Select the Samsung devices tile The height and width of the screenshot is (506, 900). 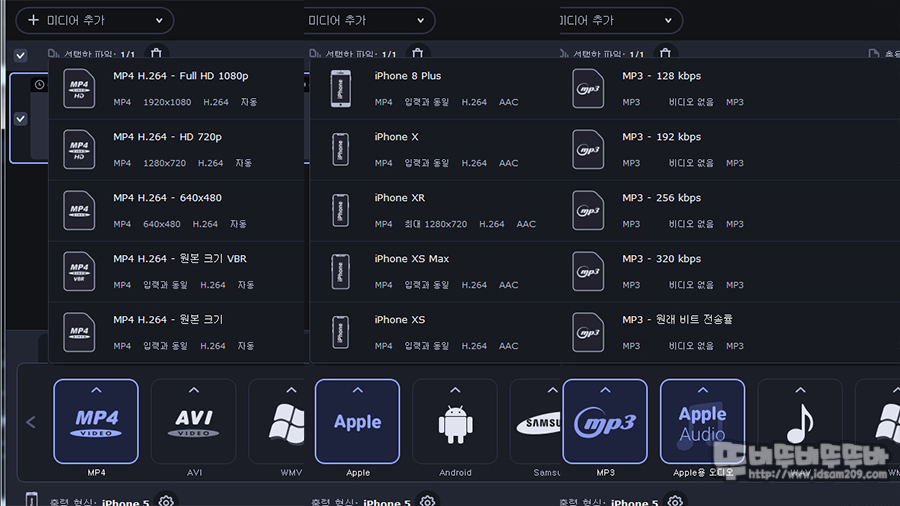click(x=535, y=421)
